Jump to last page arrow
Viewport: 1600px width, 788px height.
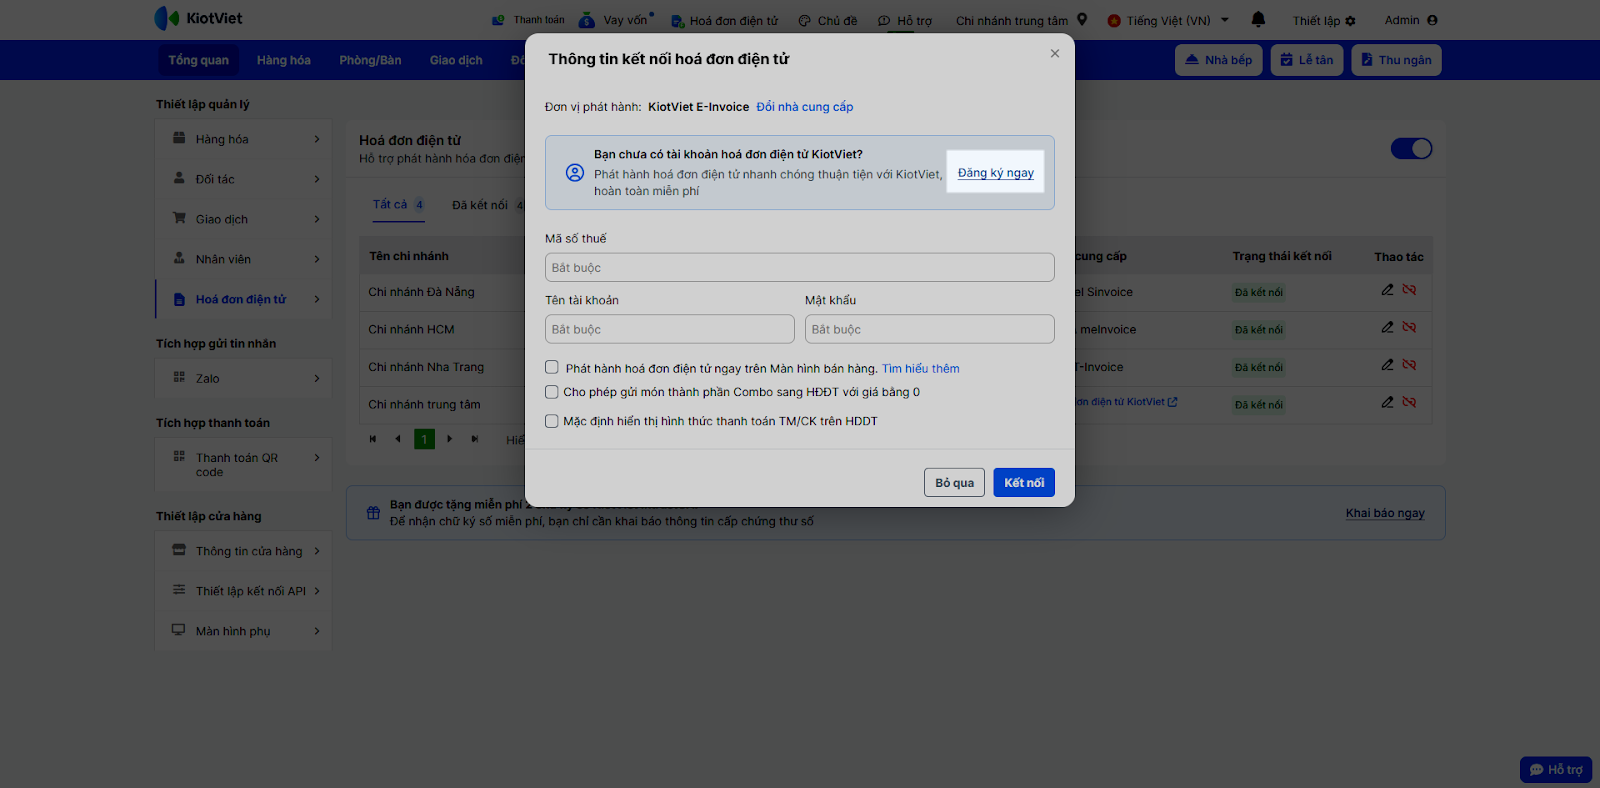474,439
